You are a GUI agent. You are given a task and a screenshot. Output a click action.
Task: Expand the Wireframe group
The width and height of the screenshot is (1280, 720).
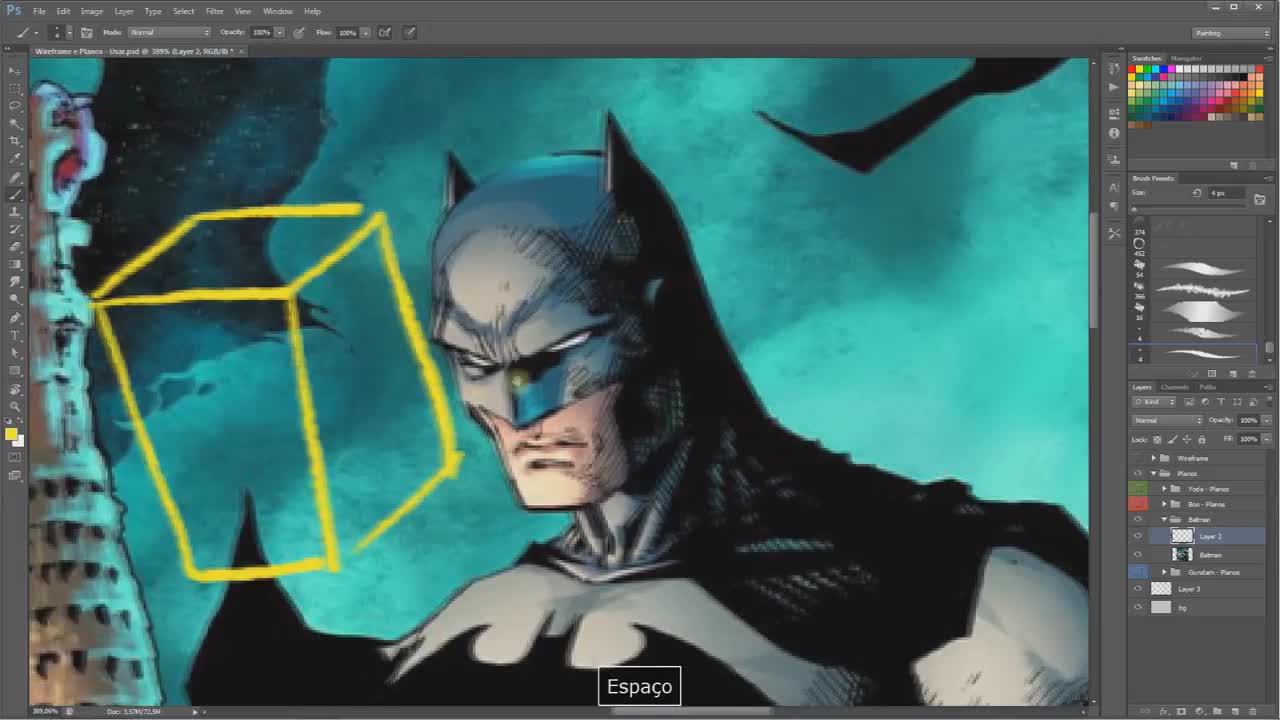point(1154,458)
